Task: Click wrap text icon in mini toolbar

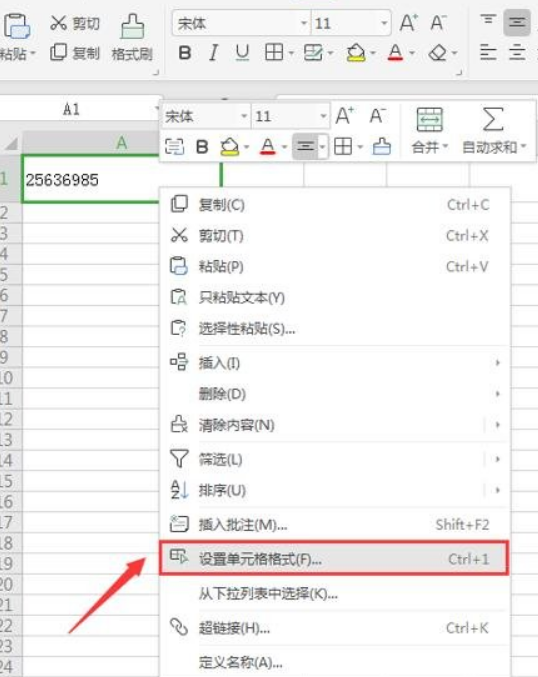Action: pos(174,147)
